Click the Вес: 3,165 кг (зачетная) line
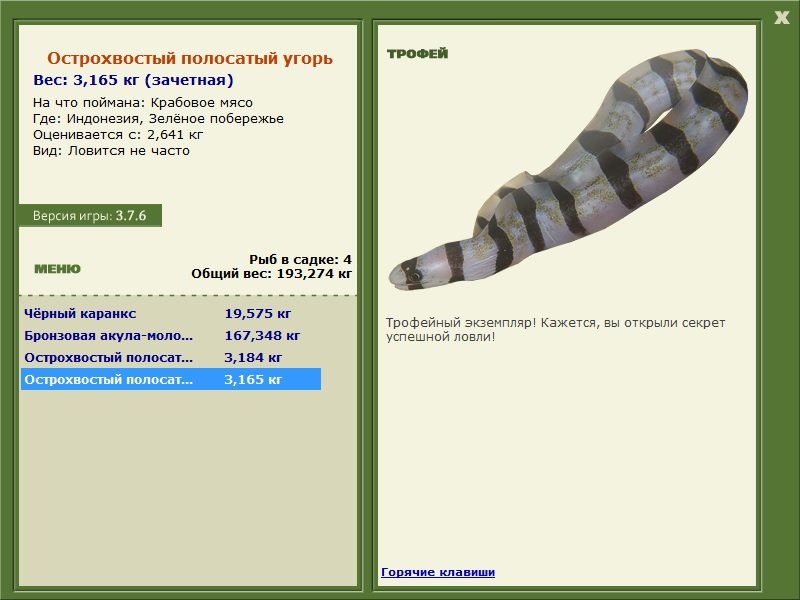Image resolution: width=800 pixels, height=600 pixels. tap(133, 80)
